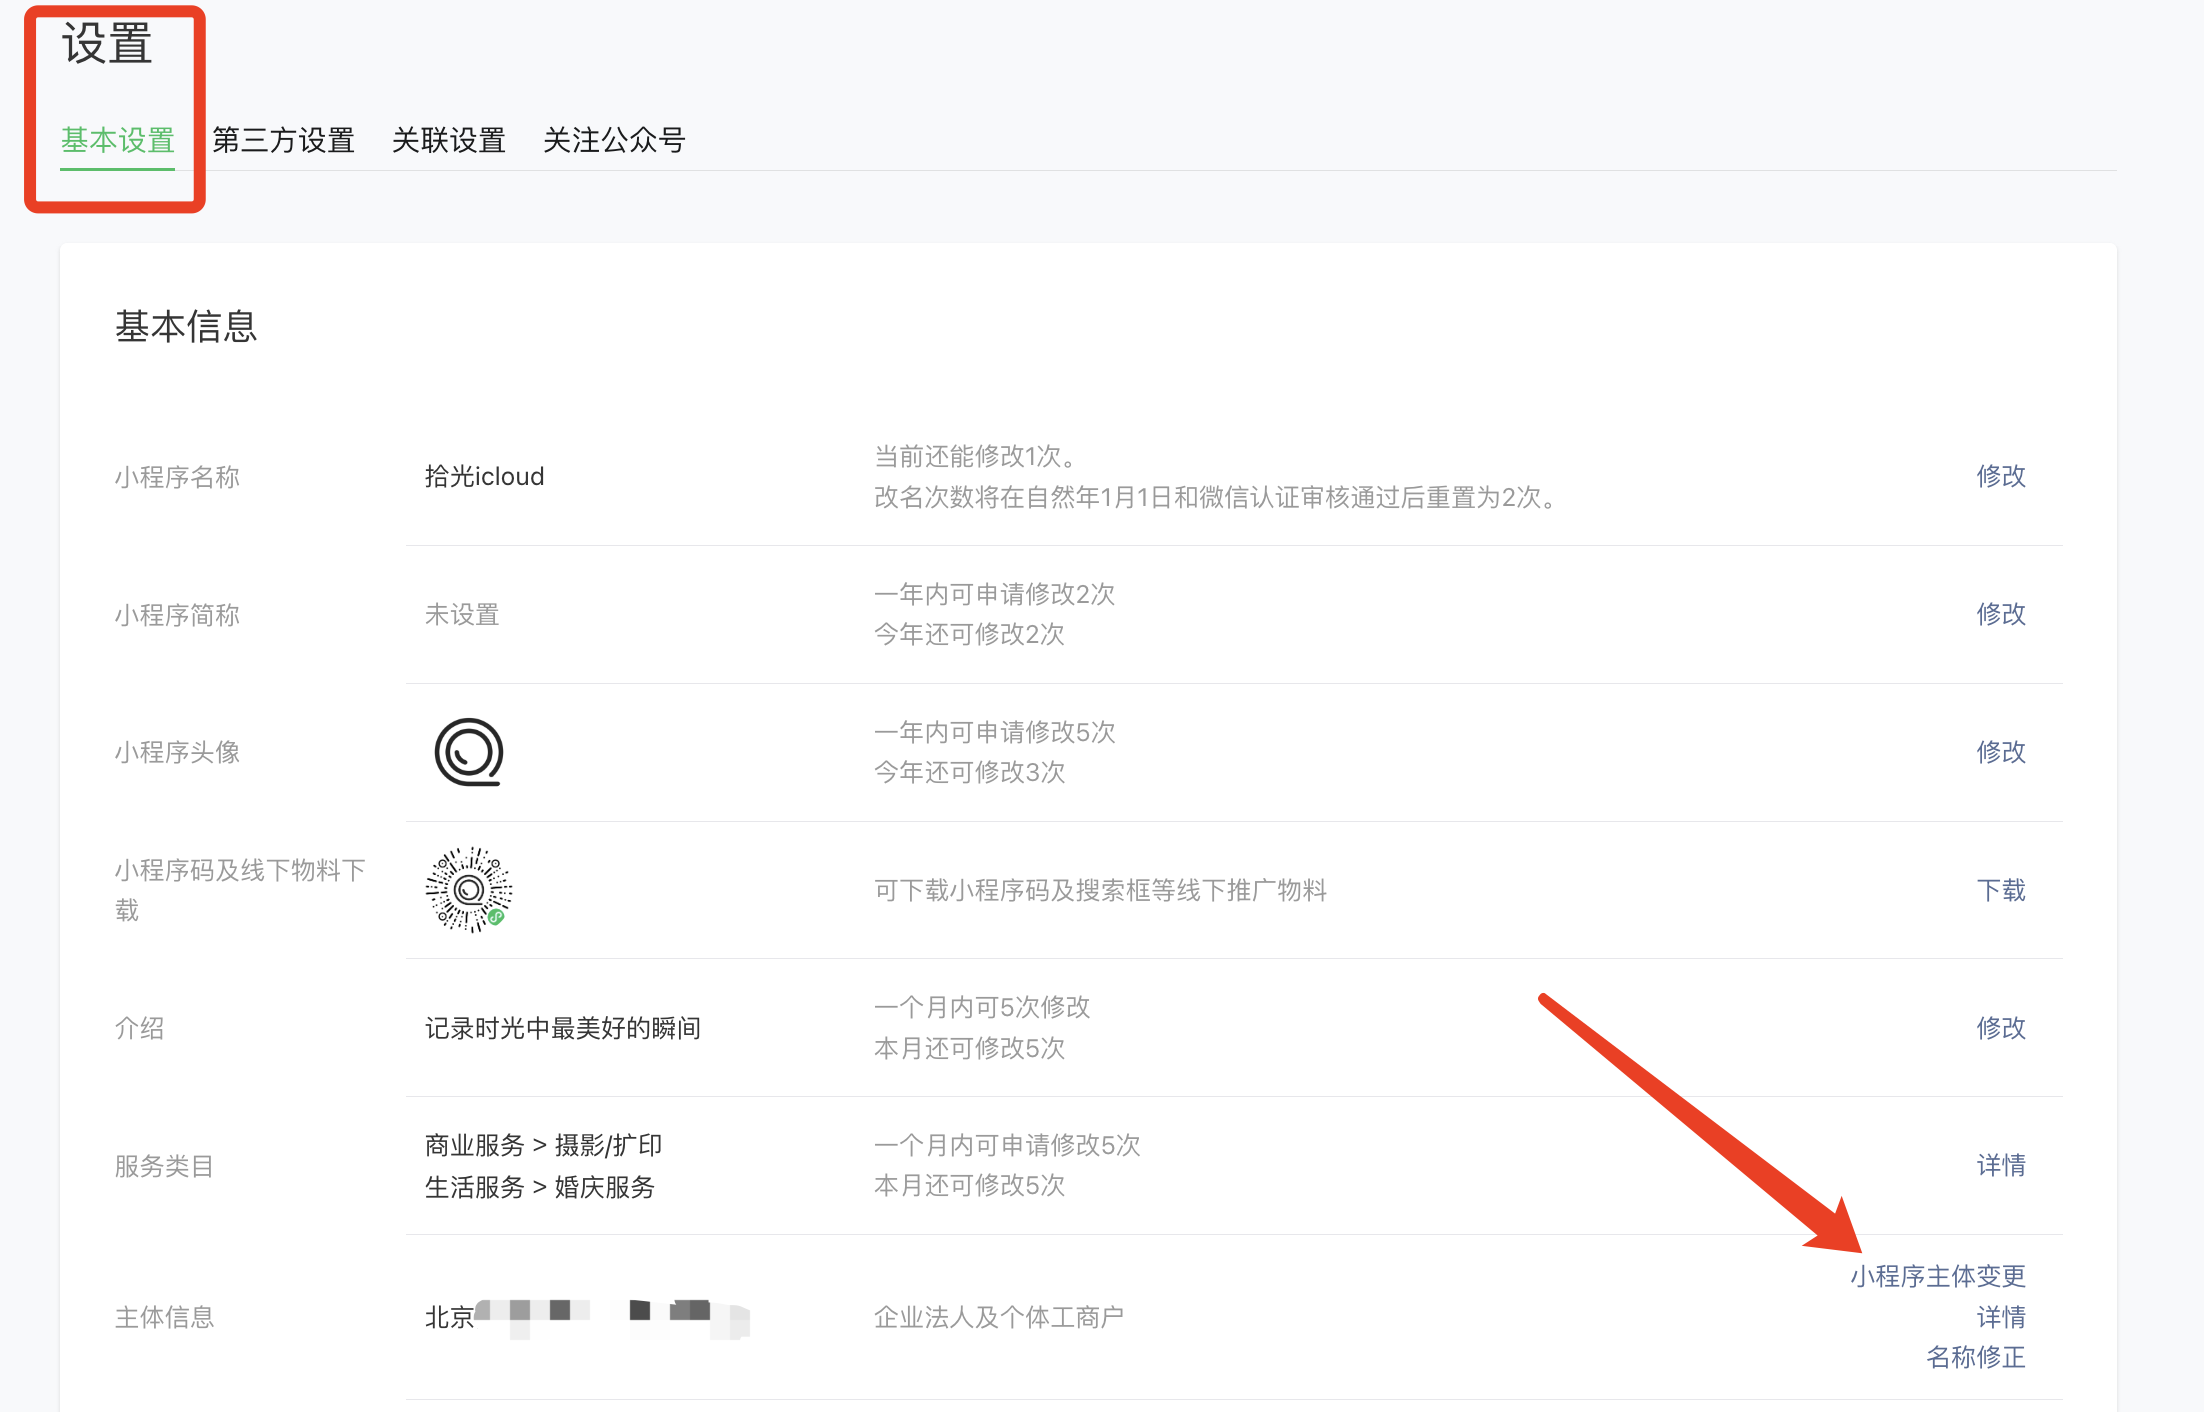
Task: Click the 名称修正 link
Action: tap(1975, 1357)
